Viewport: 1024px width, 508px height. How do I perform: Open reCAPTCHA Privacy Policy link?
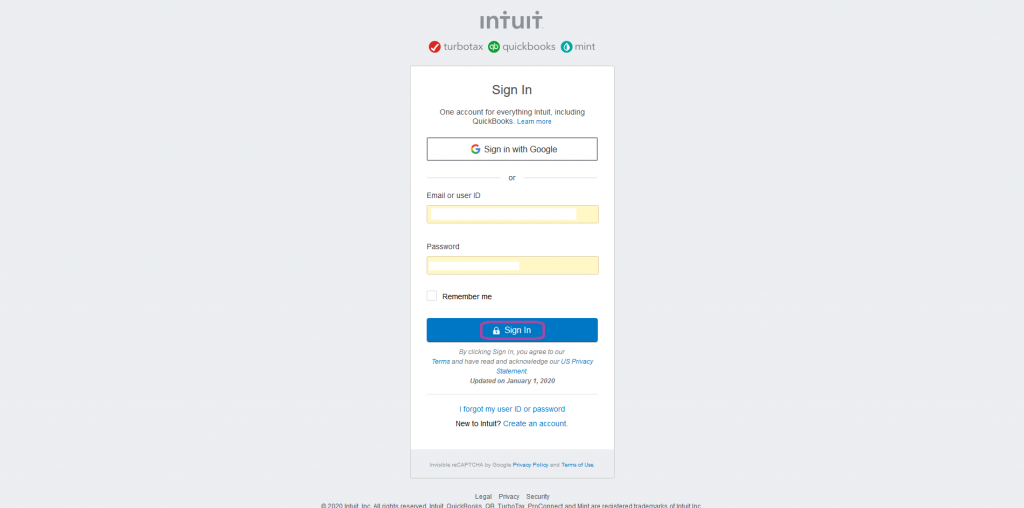[530, 465]
